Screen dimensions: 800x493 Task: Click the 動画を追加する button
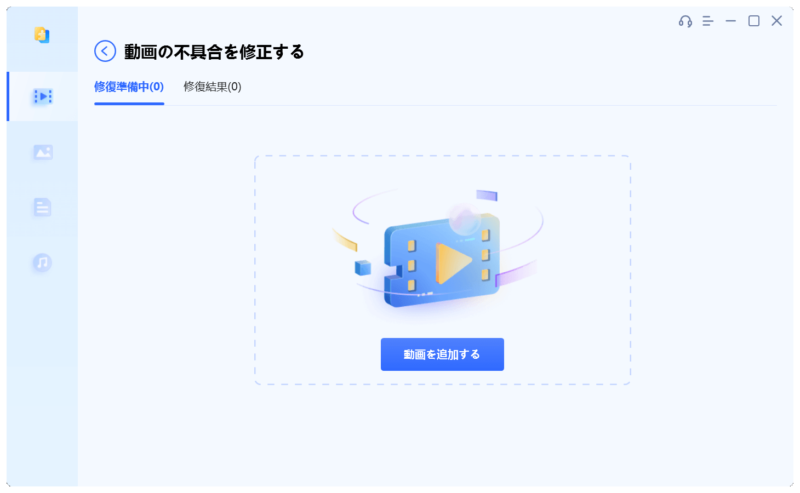(442, 354)
